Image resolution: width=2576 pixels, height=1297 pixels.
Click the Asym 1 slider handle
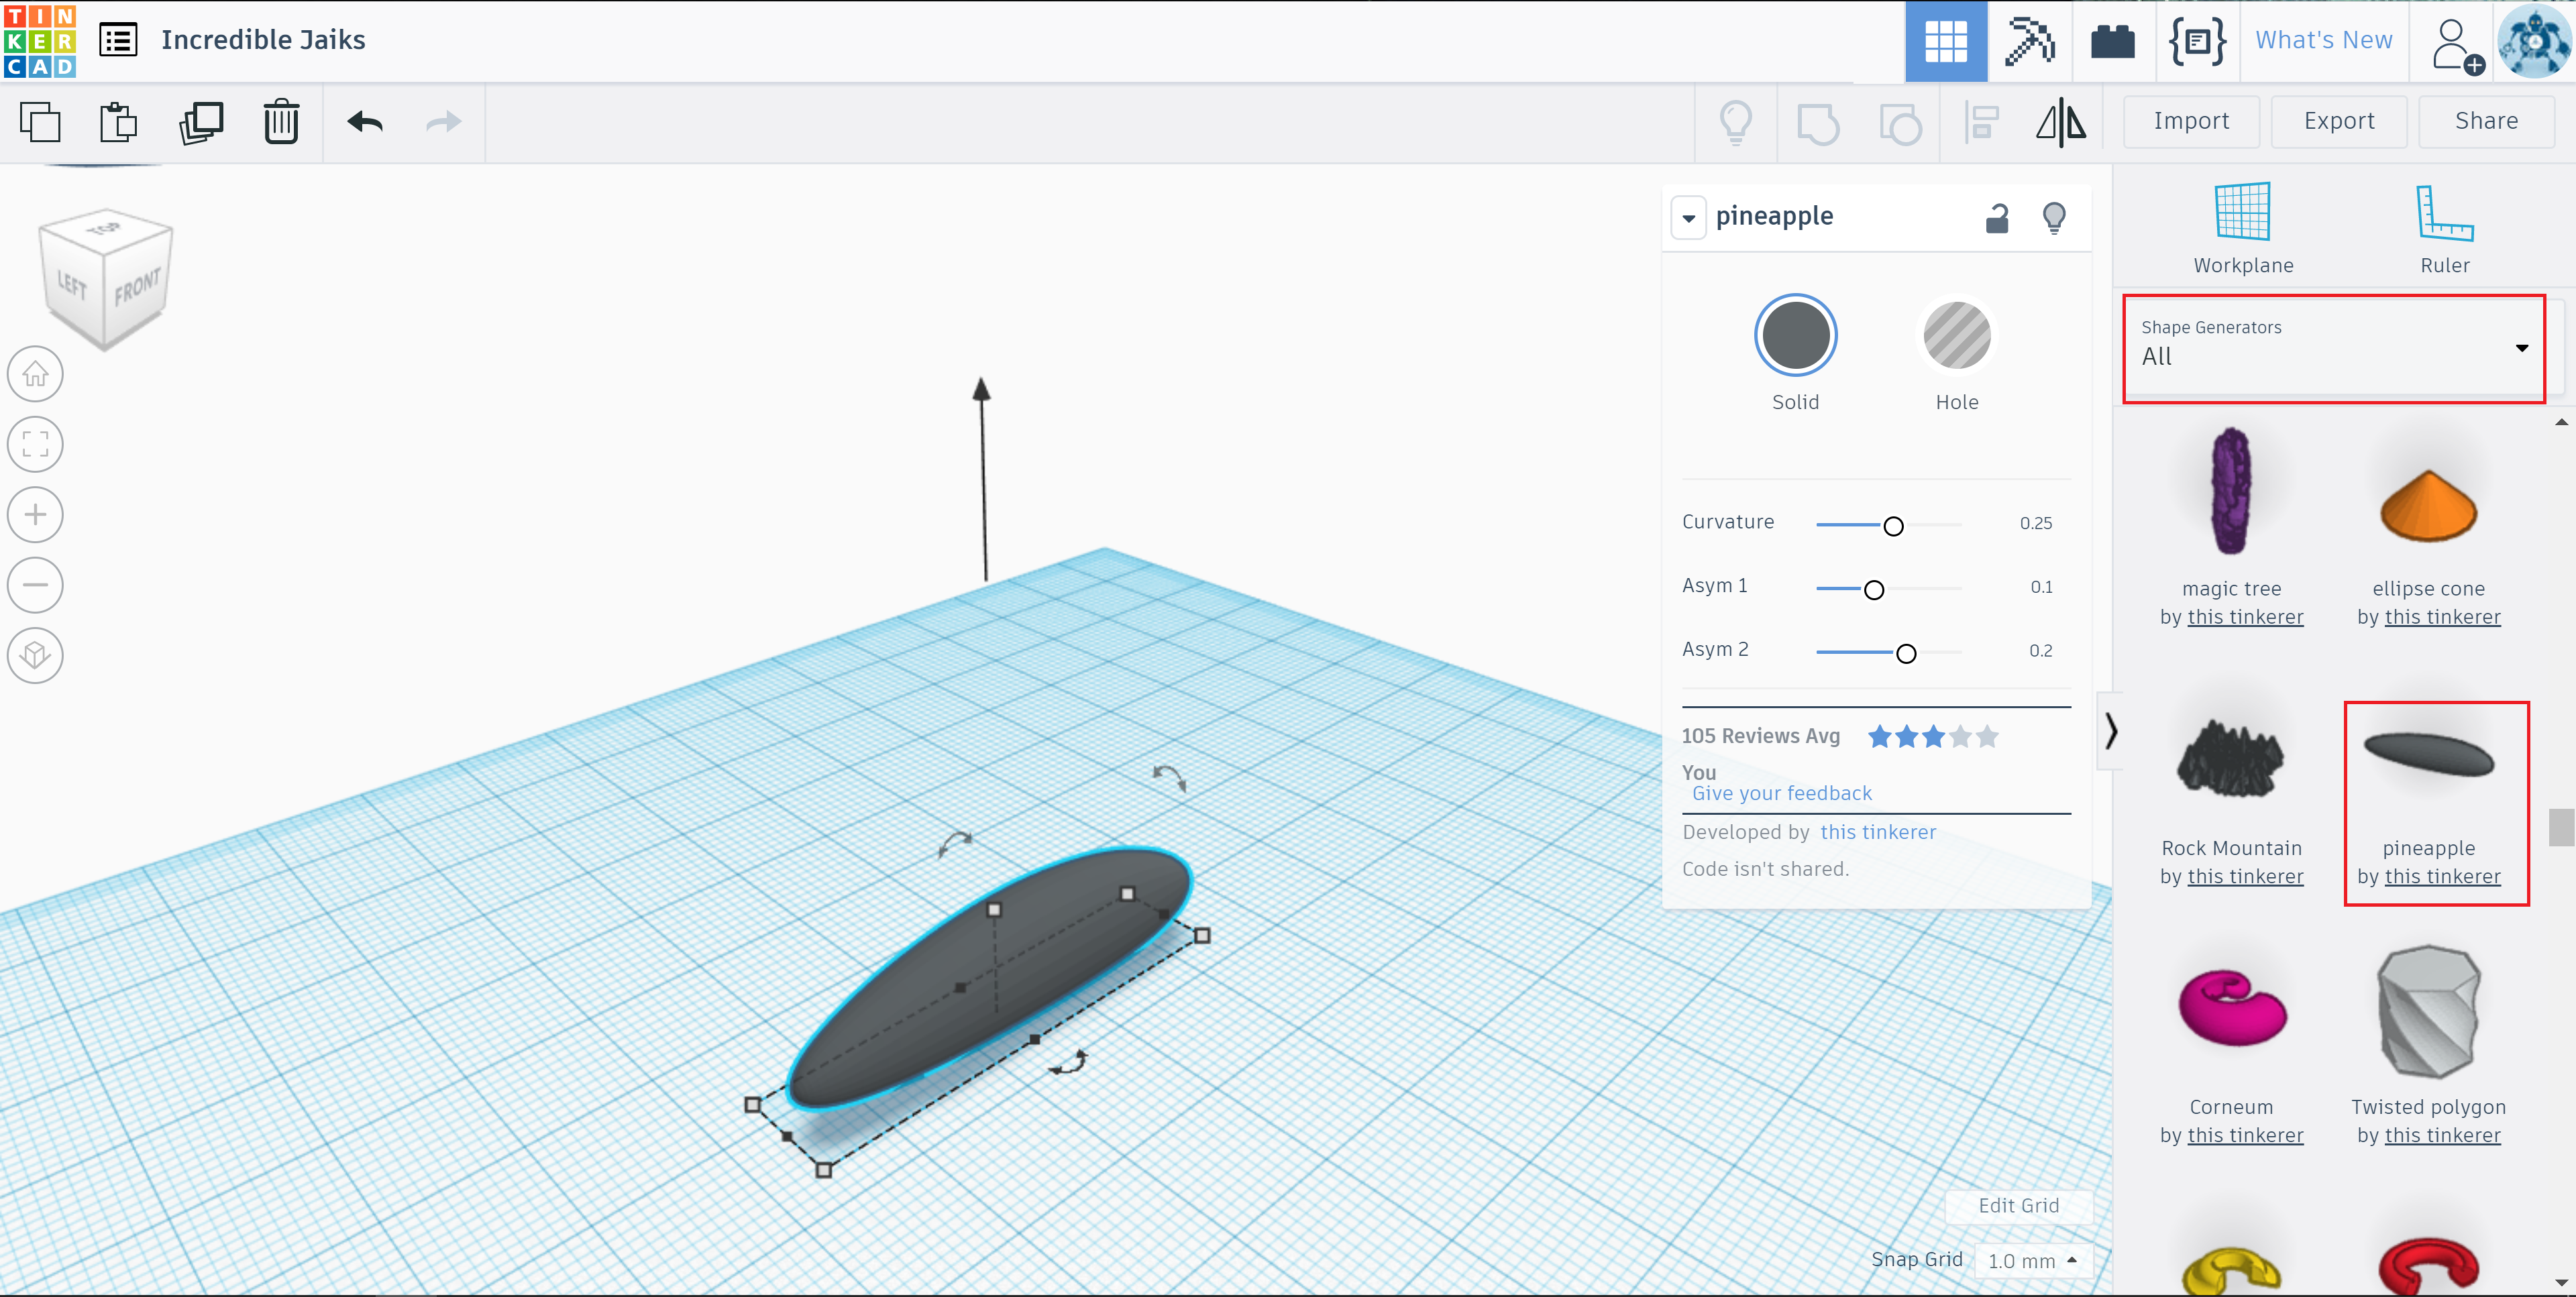tap(1873, 590)
